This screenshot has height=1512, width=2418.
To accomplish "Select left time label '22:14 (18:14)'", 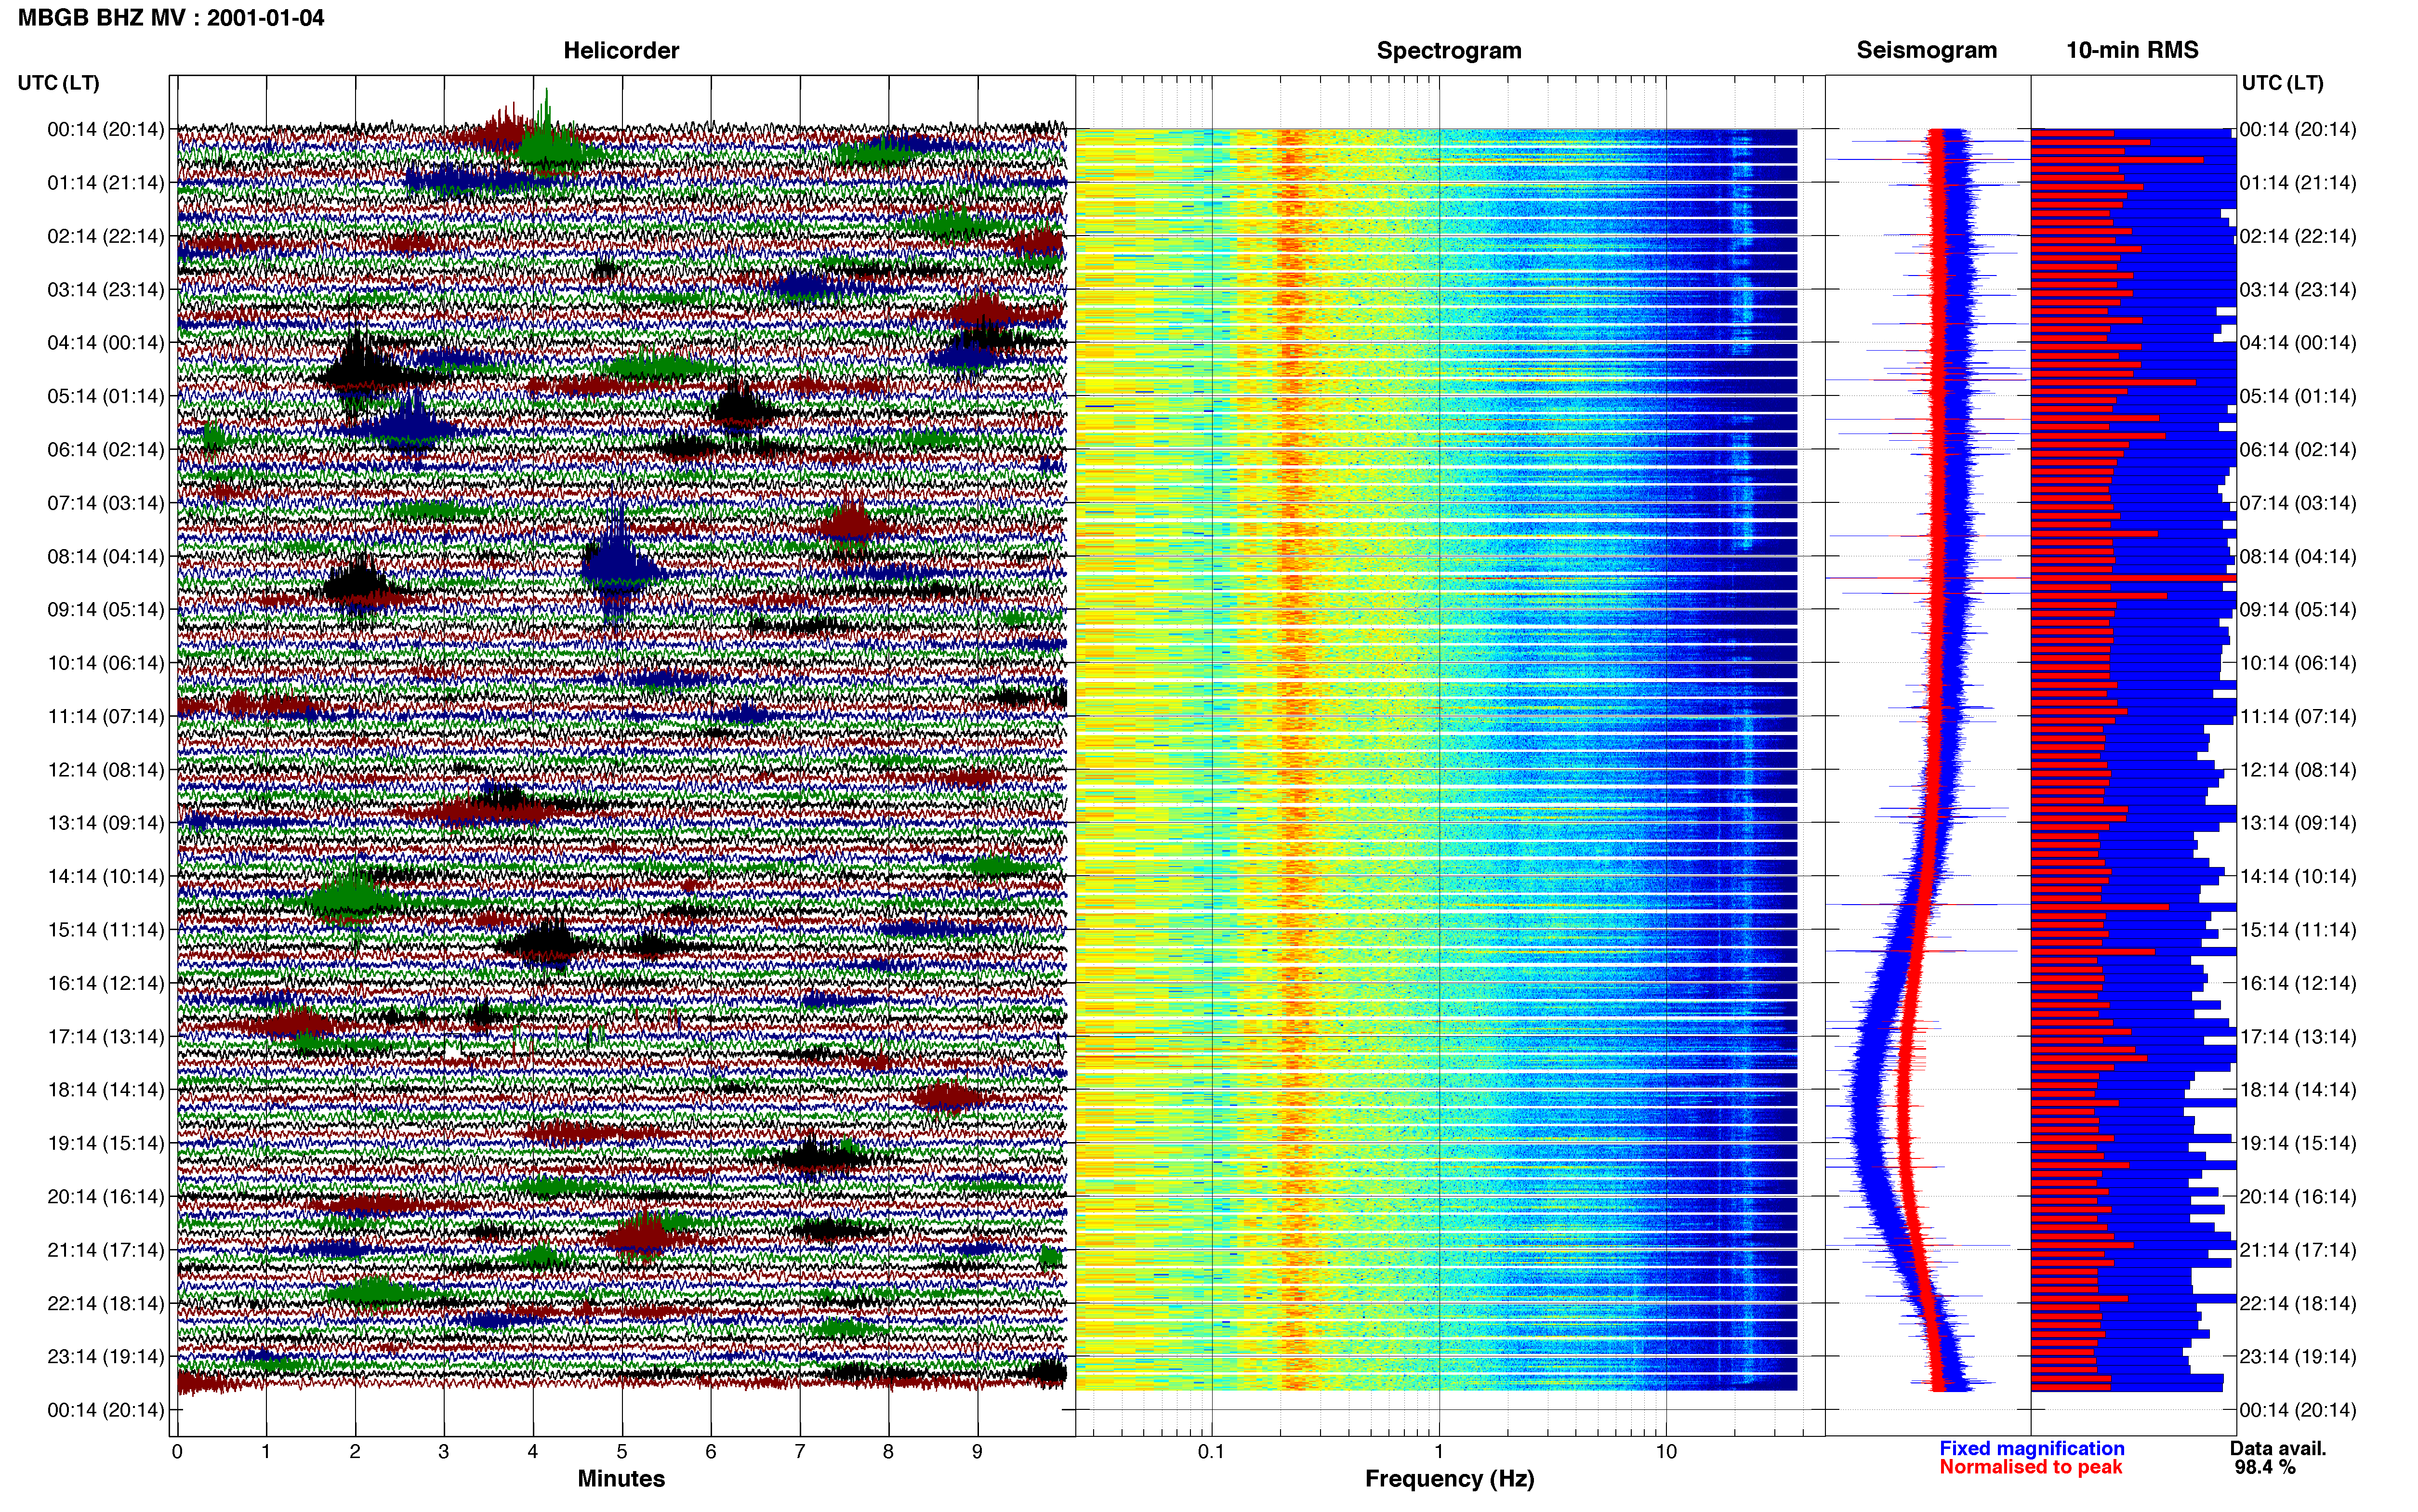I will 106,1304.
